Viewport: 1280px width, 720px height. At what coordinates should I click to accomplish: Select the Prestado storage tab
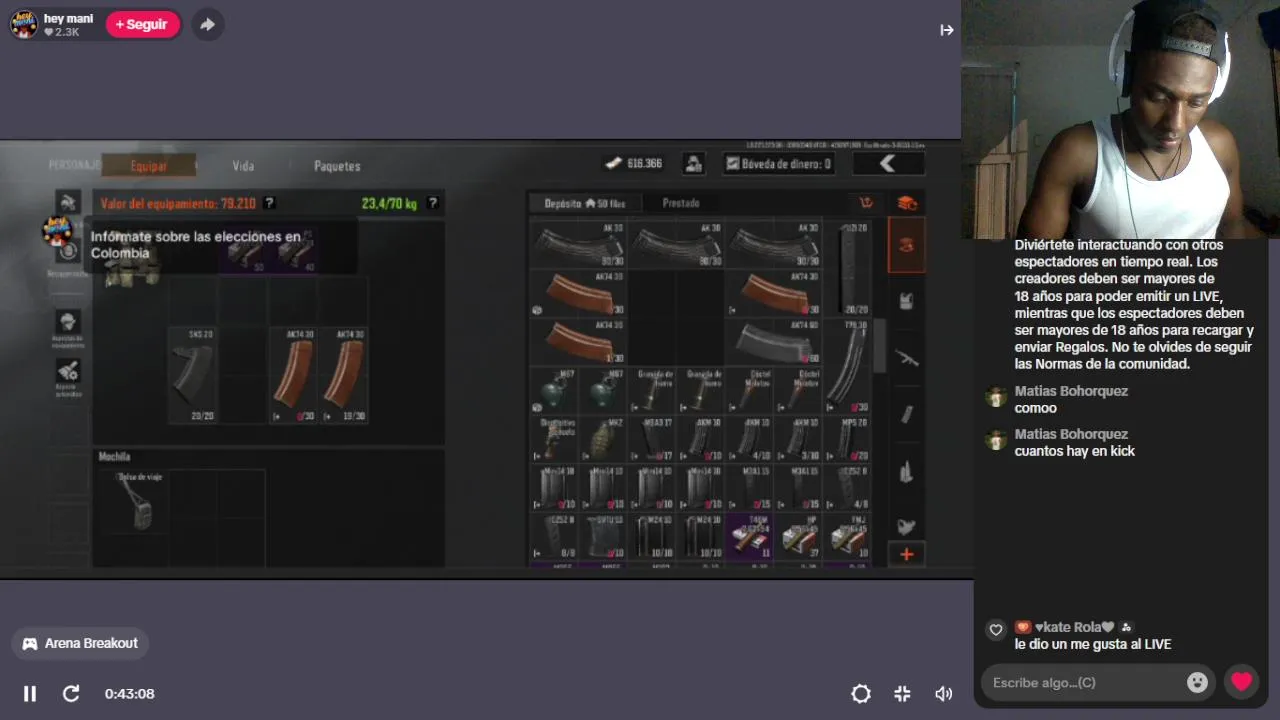click(681, 203)
